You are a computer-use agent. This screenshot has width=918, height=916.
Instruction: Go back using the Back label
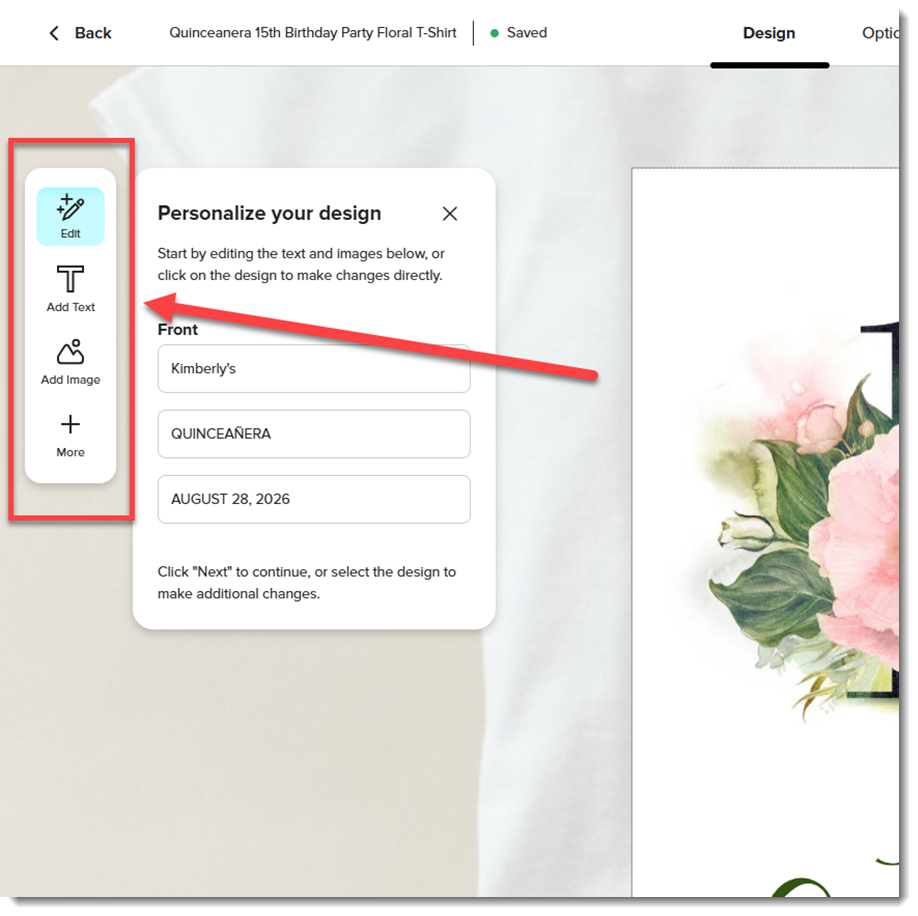93,33
